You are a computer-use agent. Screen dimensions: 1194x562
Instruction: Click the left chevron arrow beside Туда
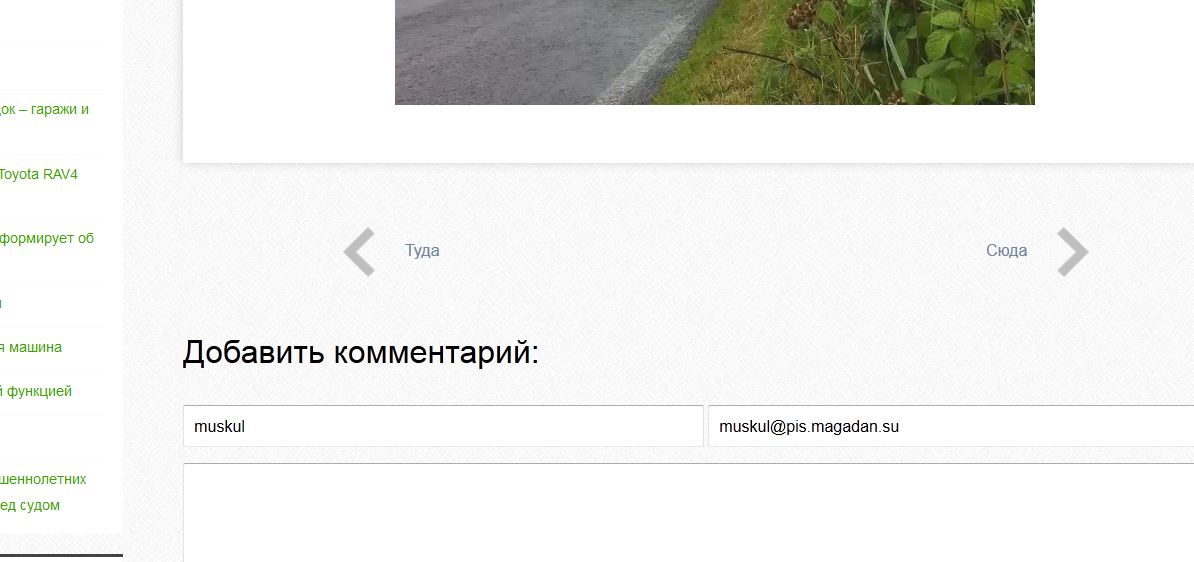pyautogui.click(x=359, y=251)
